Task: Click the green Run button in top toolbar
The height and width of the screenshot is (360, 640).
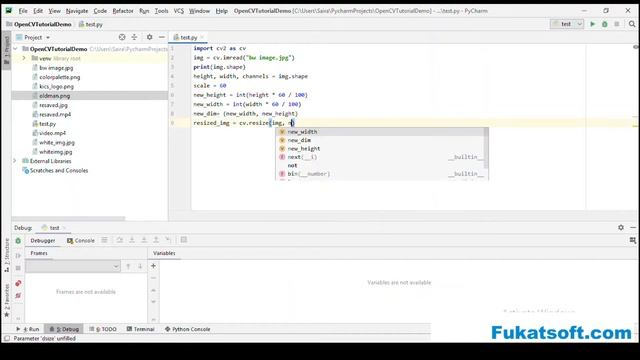Action: tap(593, 24)
